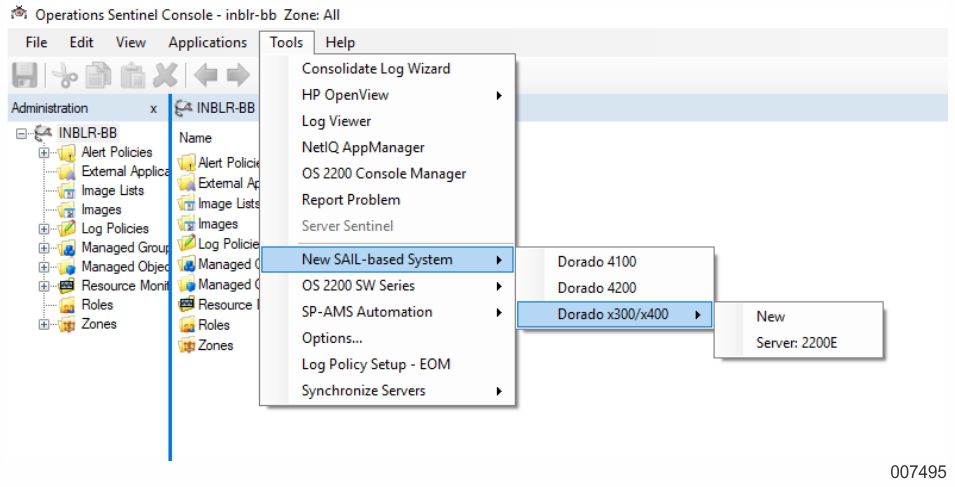Close the Administration panel
Viewport: 955px width, 487px height.
pos(152,109)
